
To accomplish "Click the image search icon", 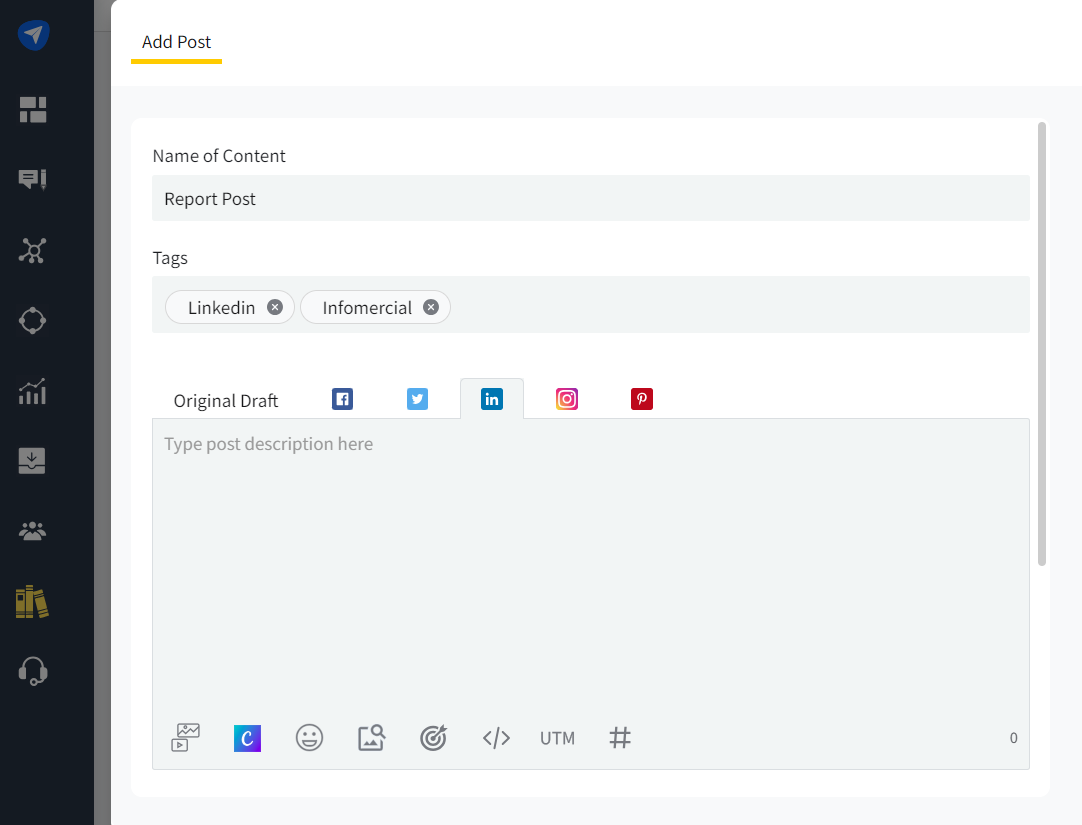I will tap(371, 738).
